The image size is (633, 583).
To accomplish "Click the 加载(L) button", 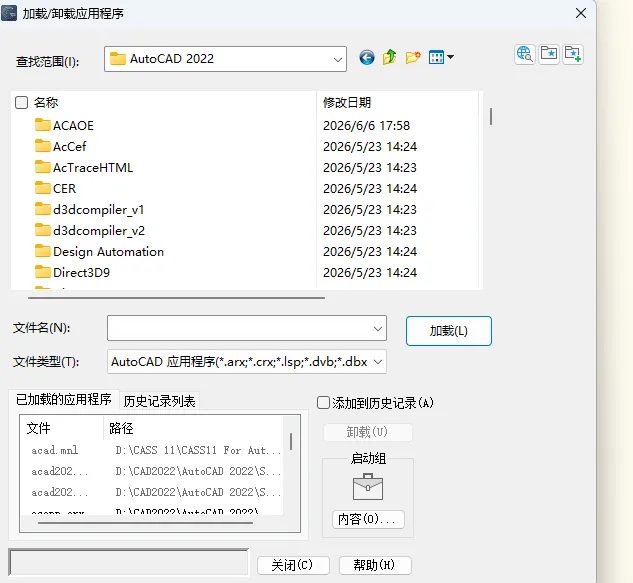I will click(x=449, y=331).
